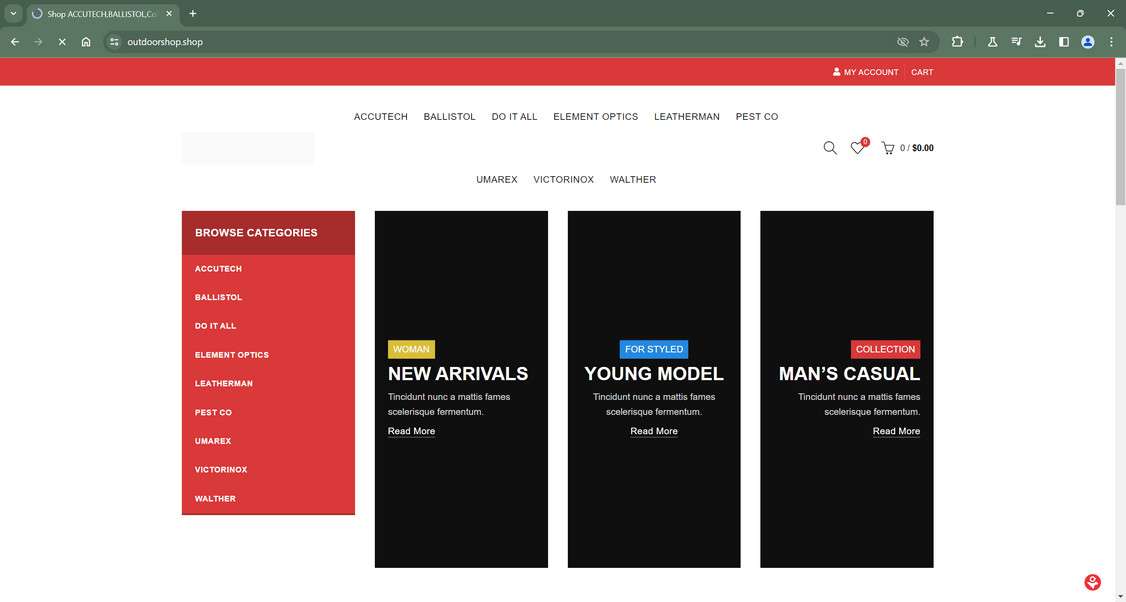Click the red floating widget icon bottom right
This screenshot has width=1126, height=602.
point(1092,582)
